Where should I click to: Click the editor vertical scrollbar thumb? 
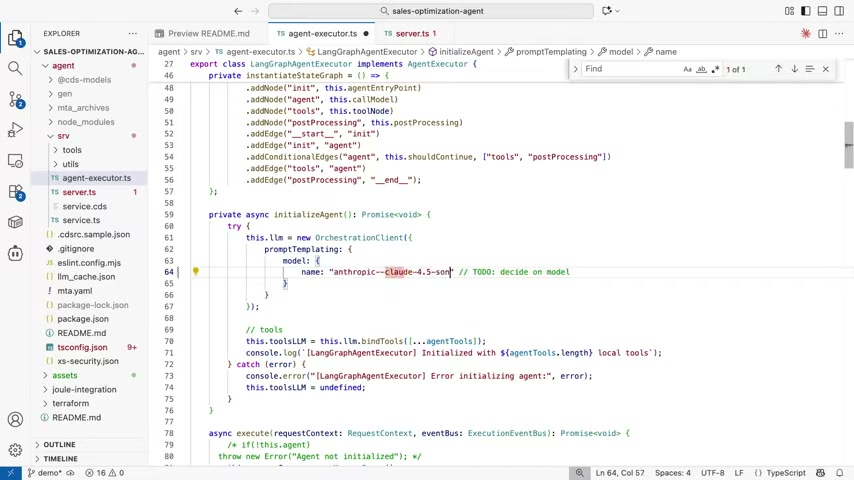pos(849,145)
